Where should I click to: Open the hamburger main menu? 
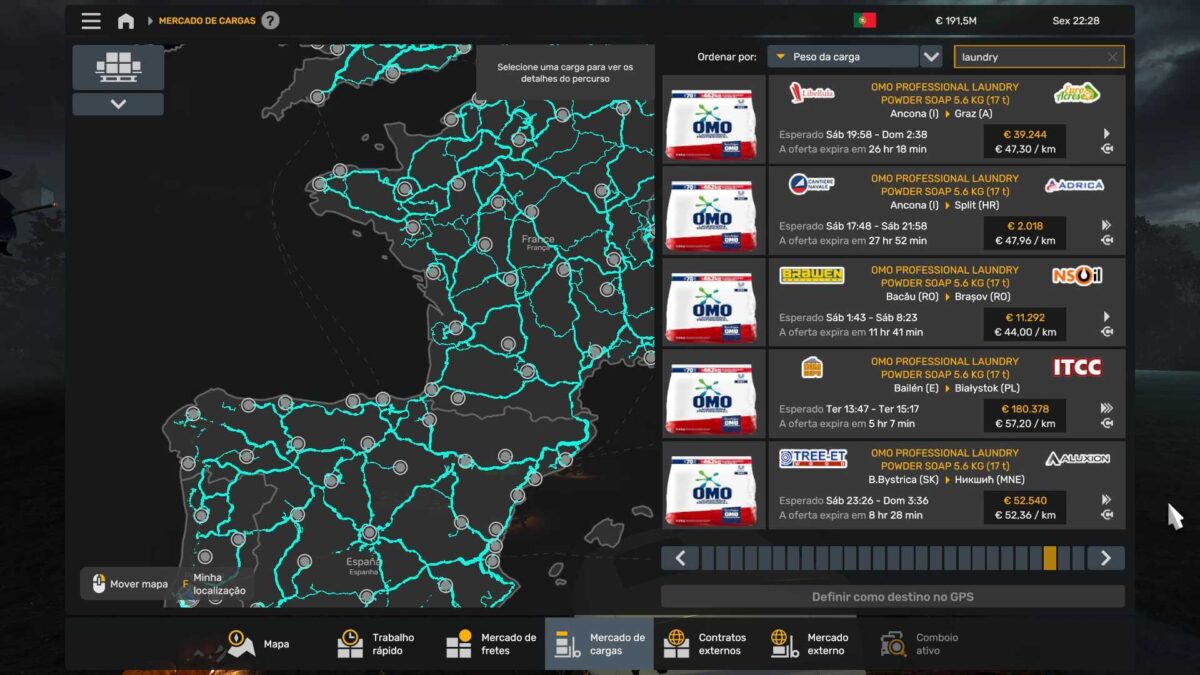click(91, 21)
